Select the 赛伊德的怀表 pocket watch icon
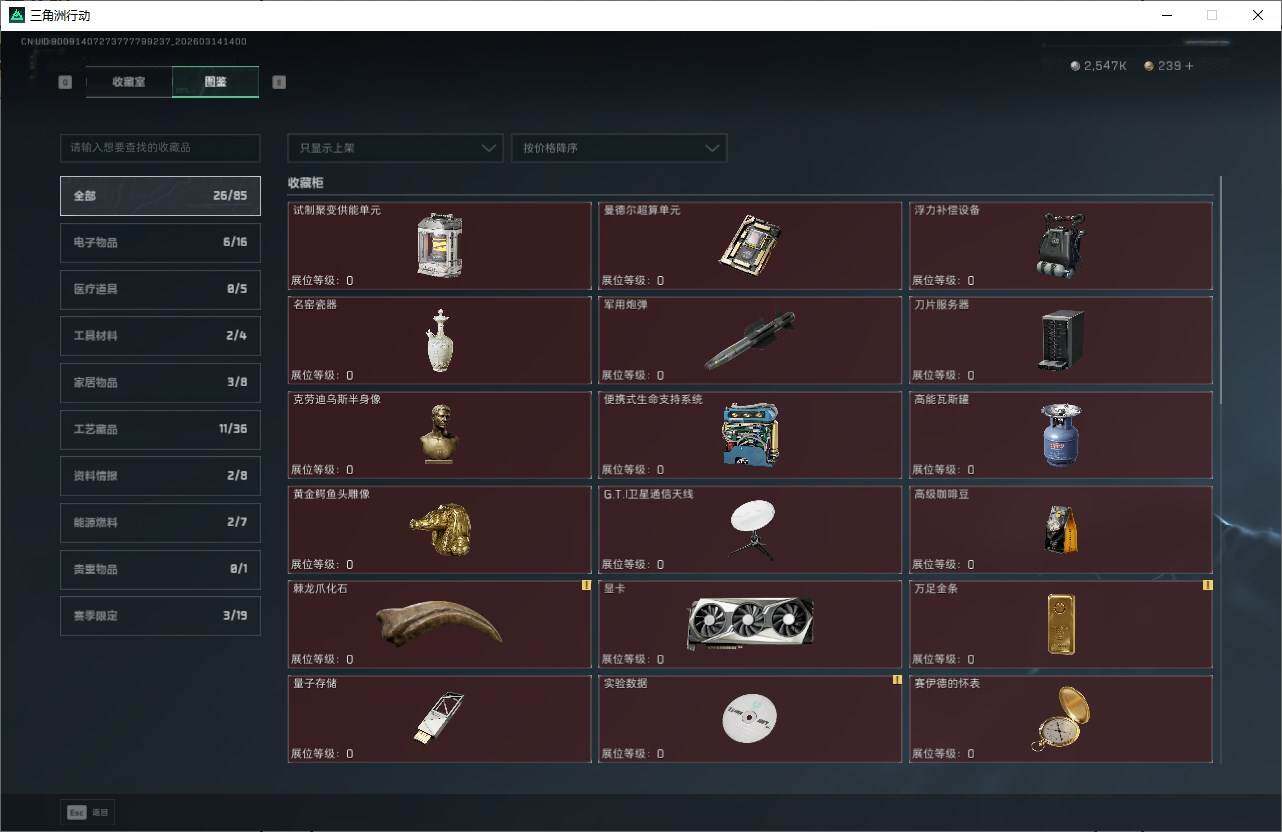1282x832 pixels. point(1062,718)
